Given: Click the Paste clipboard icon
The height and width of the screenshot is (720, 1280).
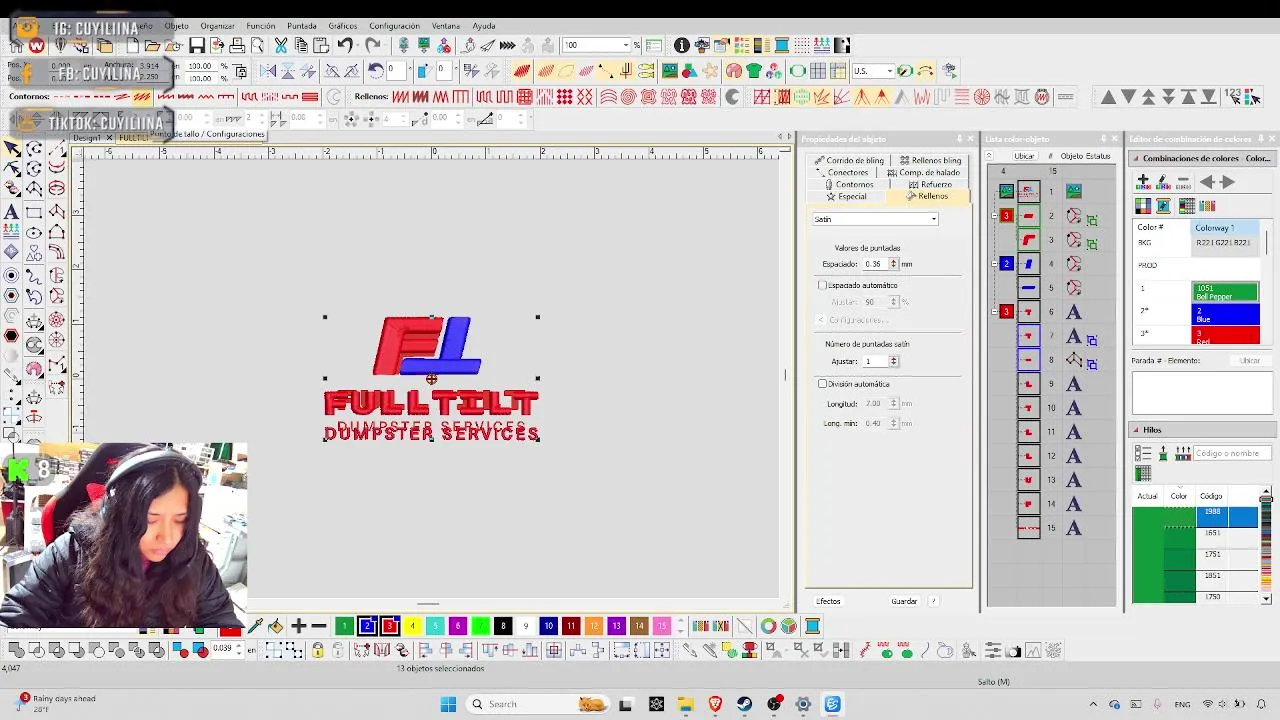Looking at the screenshot, I should click(x=321, y=46).
